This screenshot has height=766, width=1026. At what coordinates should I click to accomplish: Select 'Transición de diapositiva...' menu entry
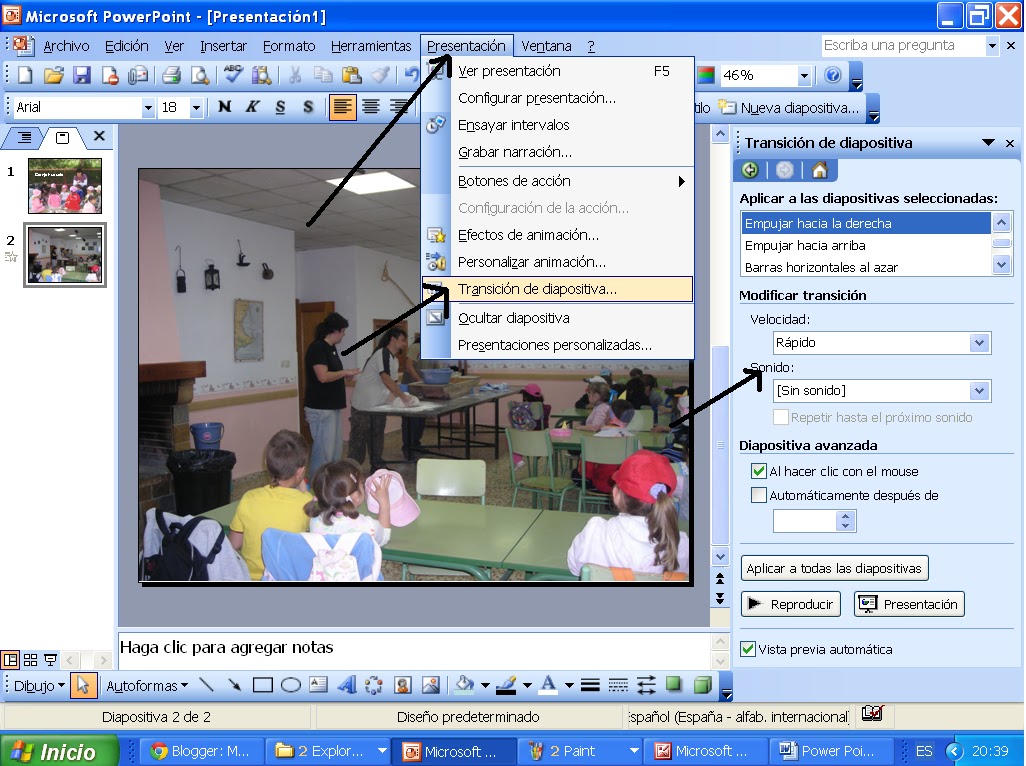(557, 289)
